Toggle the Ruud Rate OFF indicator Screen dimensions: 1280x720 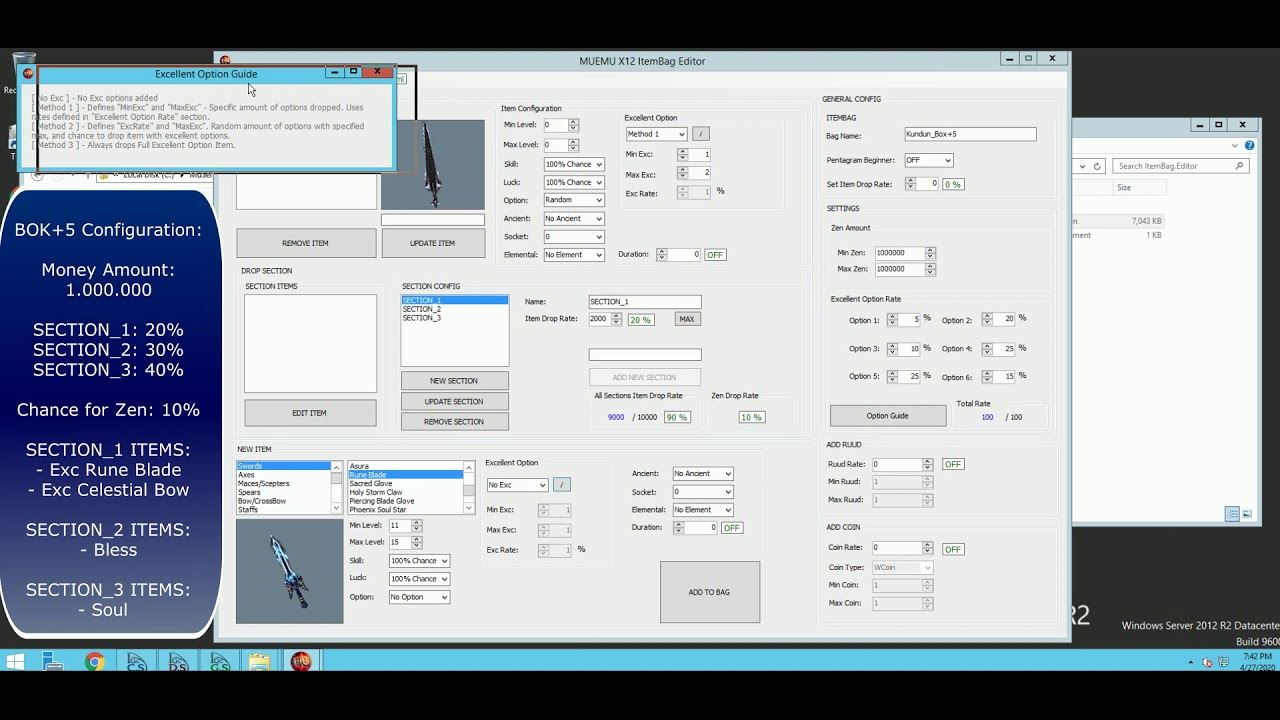point(953,464)
